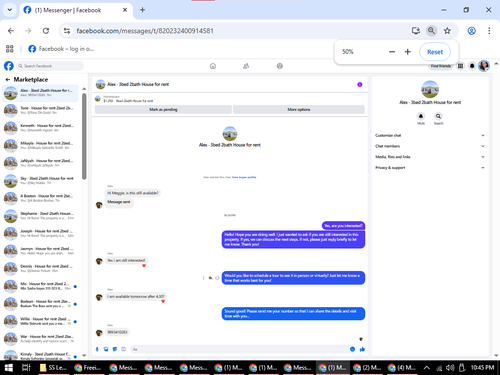Open the Windows Start menu
This screenshot has width=500, height=375.
9,368
